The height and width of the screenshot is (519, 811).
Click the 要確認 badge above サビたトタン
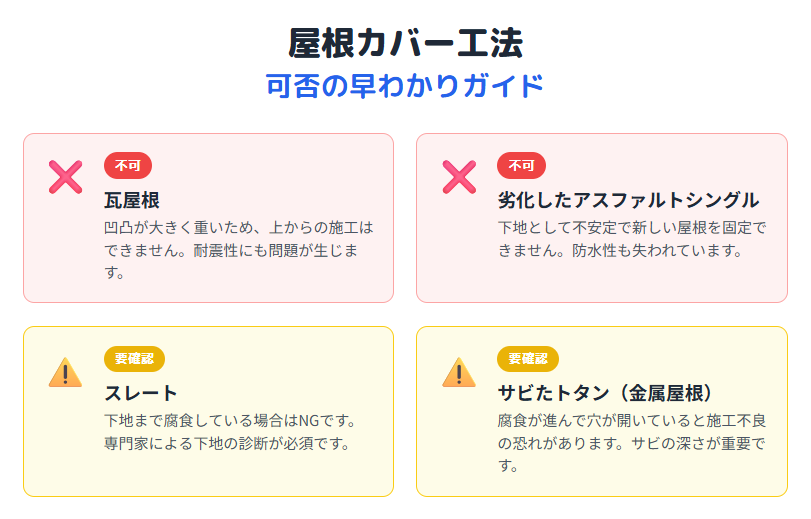pyautogui.click(x=528, y=359)
